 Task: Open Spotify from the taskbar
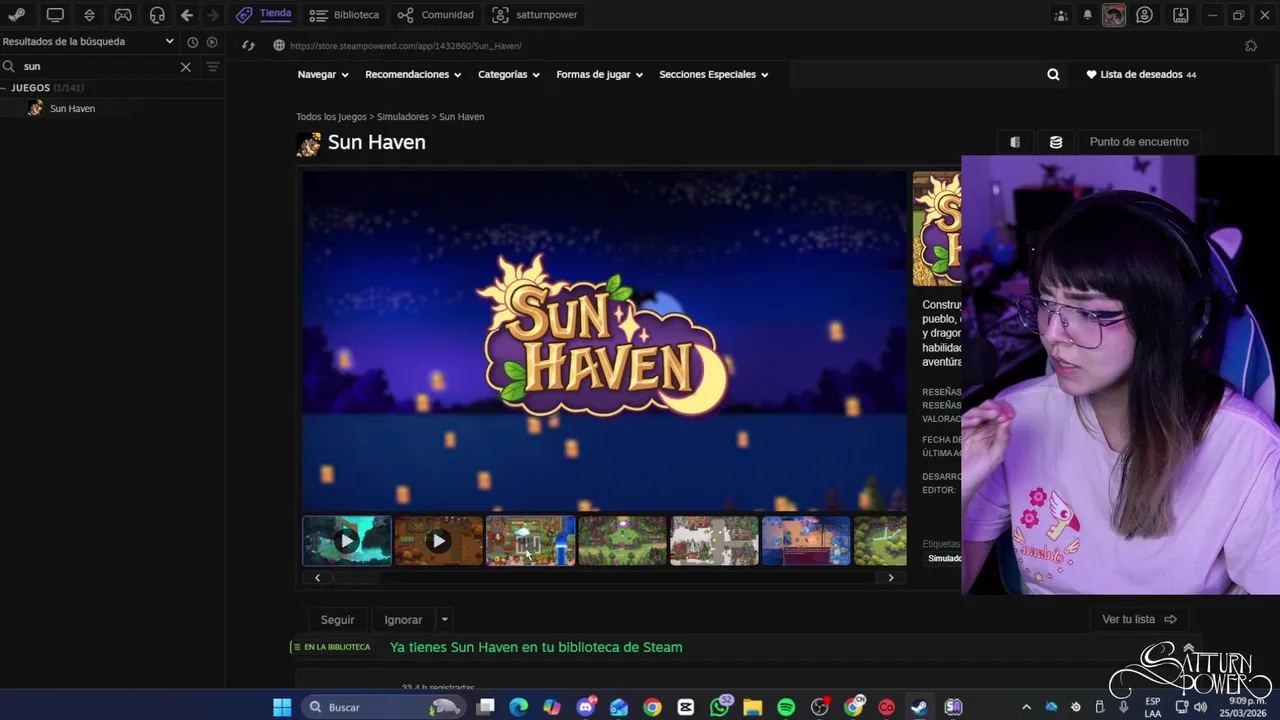point(786,707)
